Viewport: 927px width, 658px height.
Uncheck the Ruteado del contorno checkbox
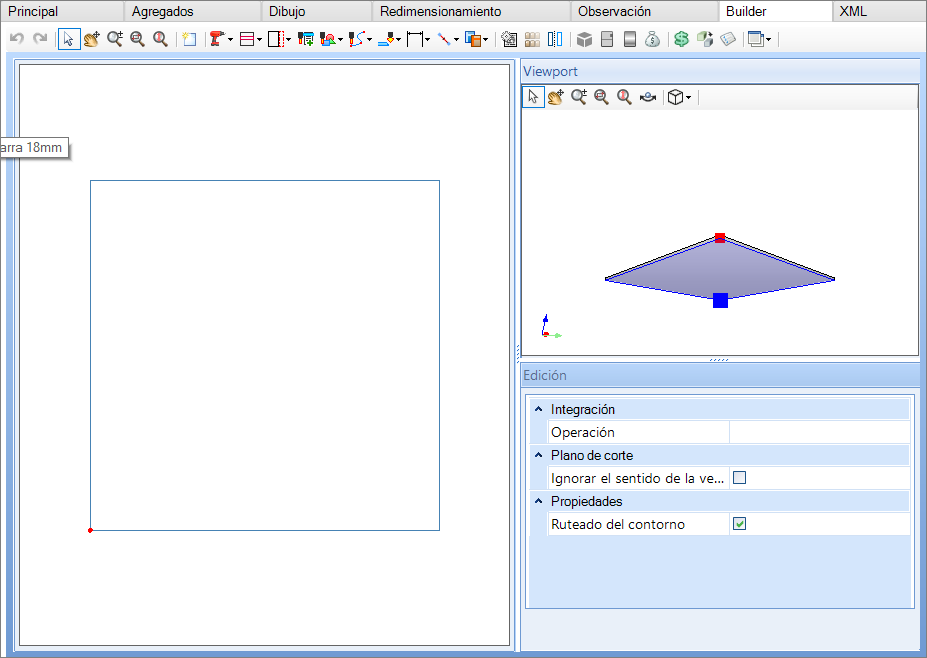coord(740,524)
